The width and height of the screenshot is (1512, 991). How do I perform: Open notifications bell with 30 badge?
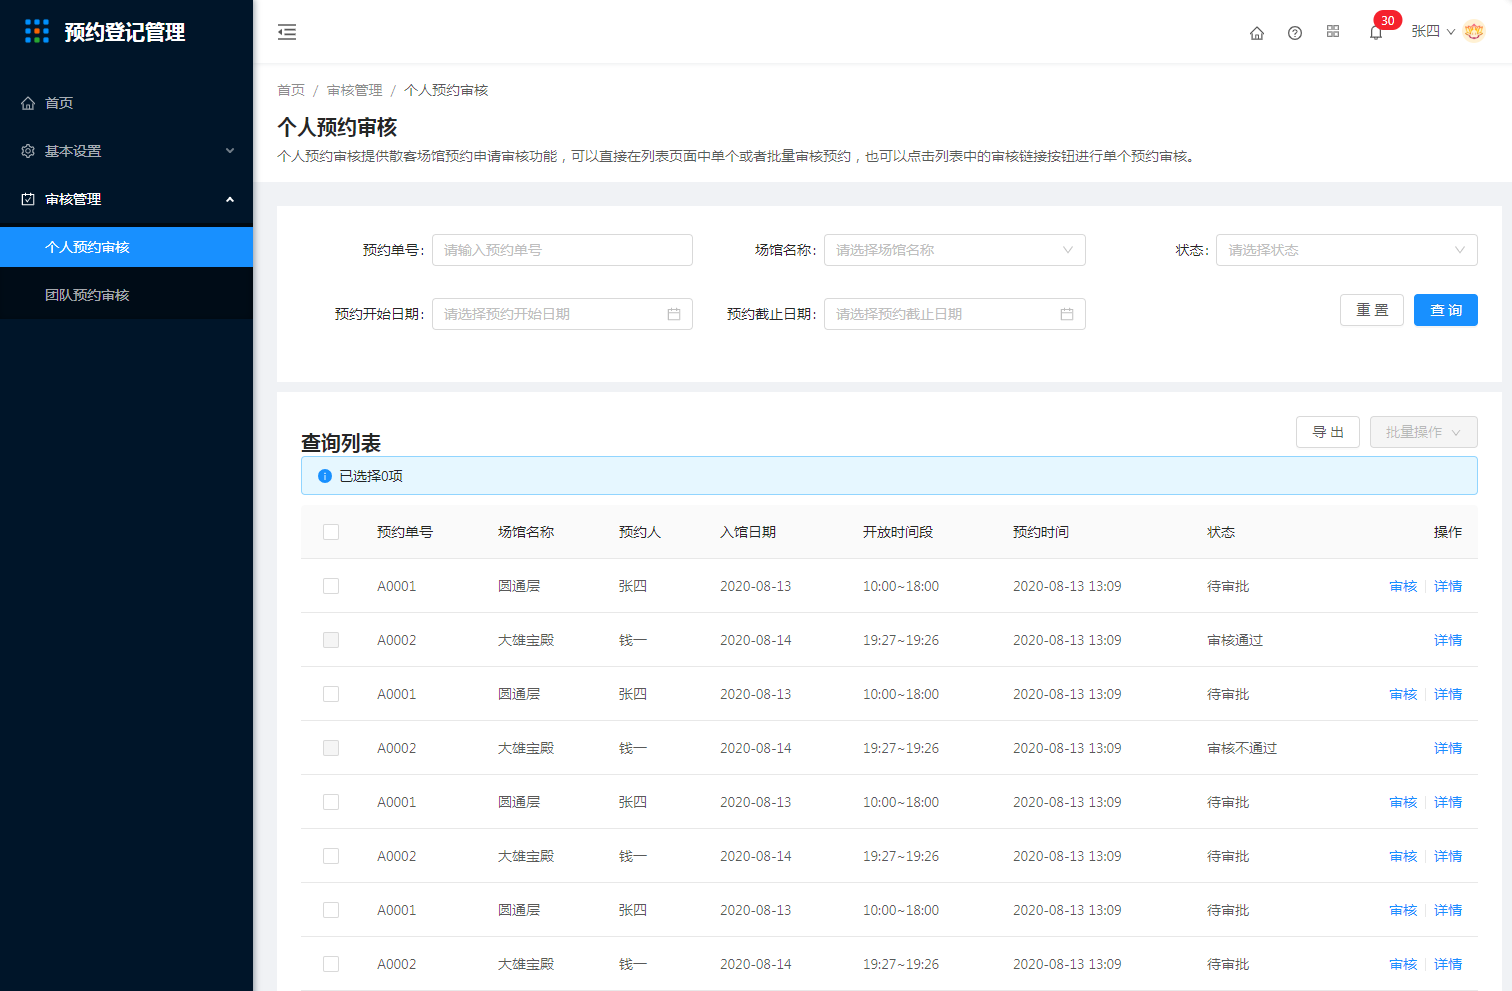click(1377, 32)
